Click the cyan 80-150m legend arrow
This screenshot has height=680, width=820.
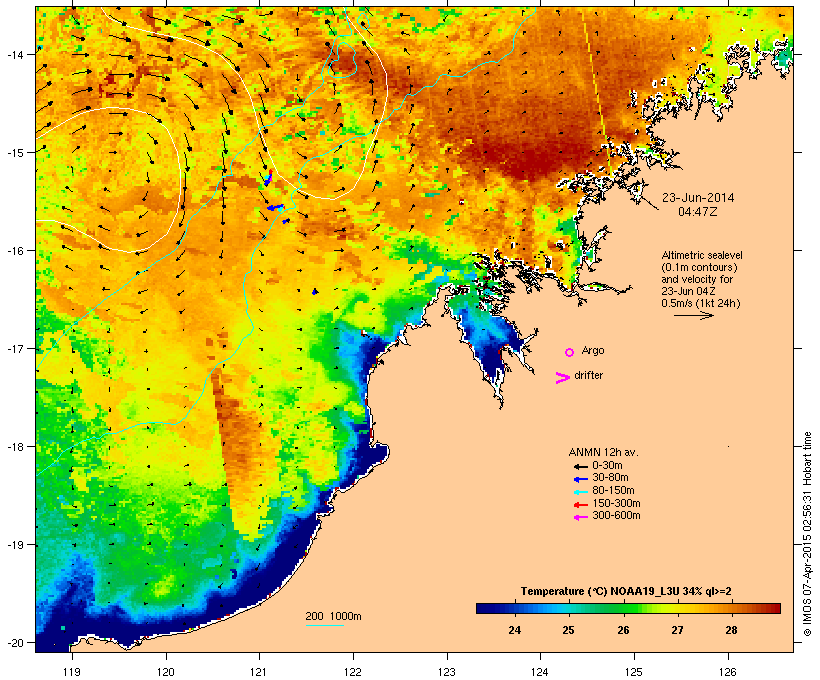click(580, 492)
